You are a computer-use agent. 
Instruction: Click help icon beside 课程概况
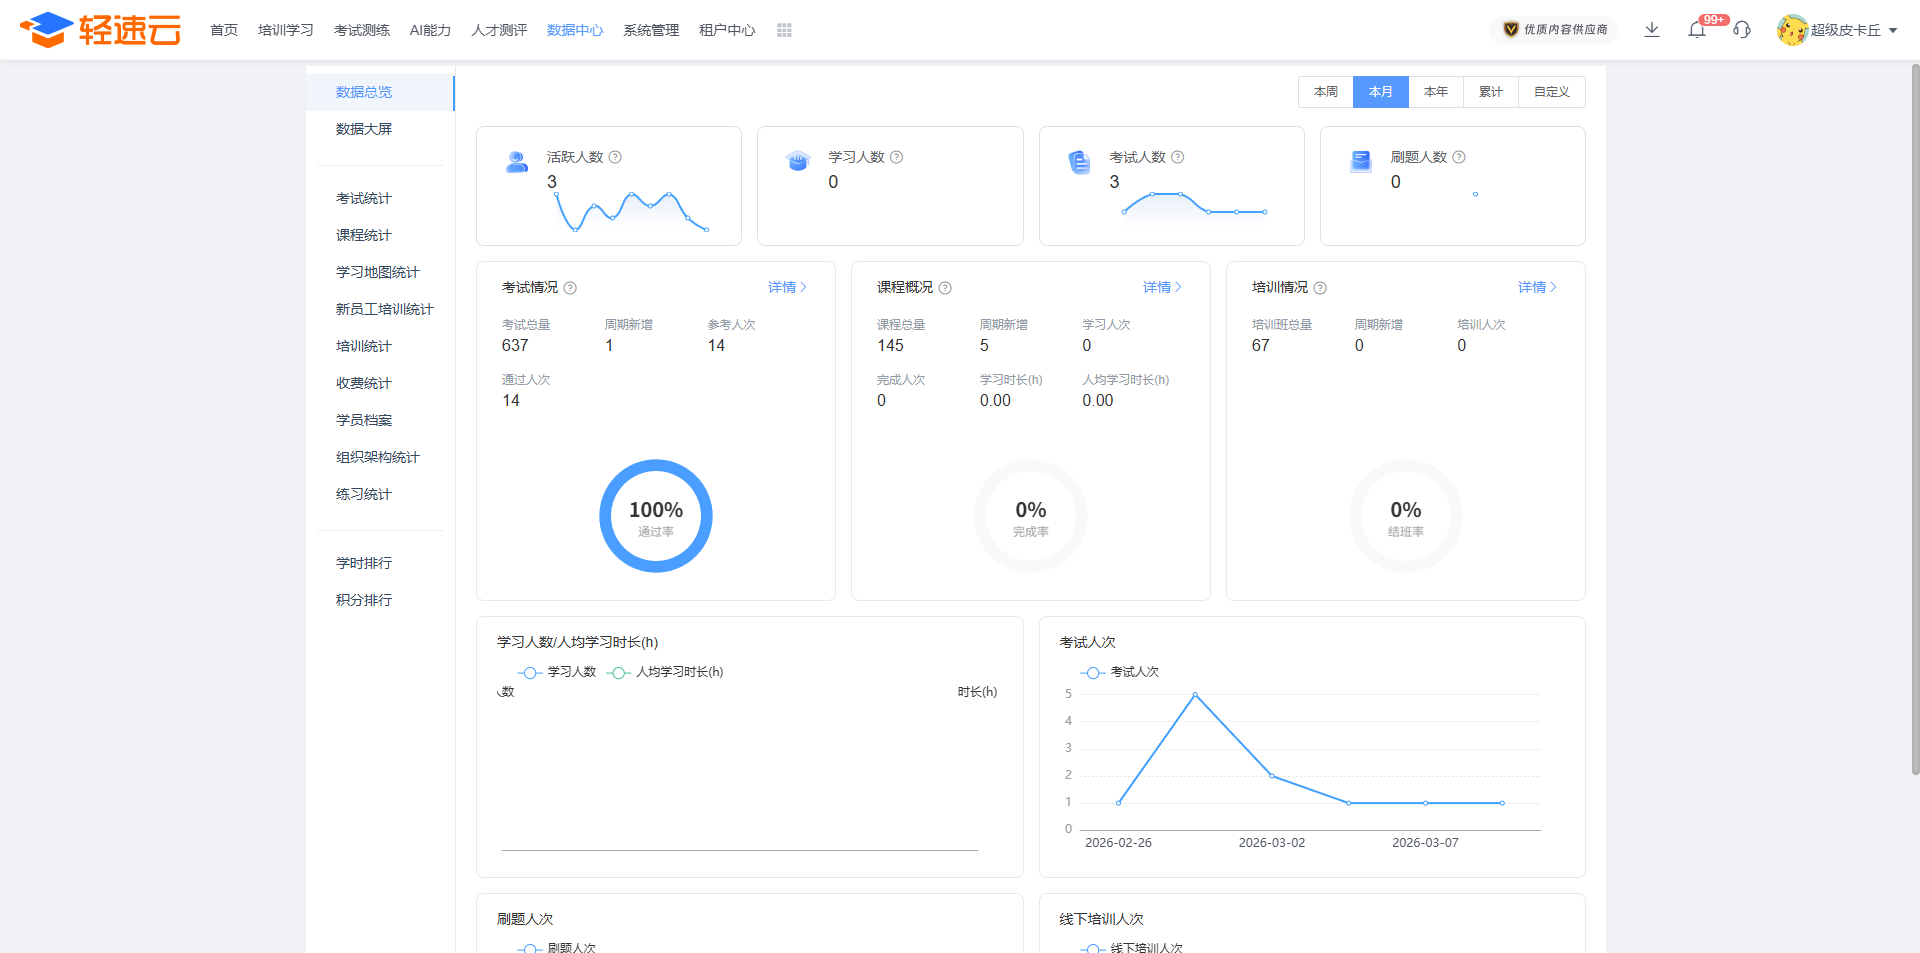pos(945,288)
